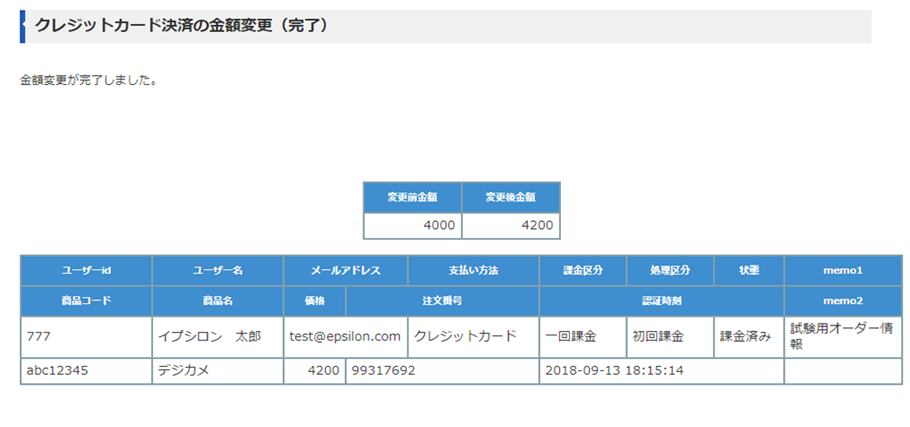
Task: Select the new amount 4200 under 変更後金額
Action: (x=537, y=225)
